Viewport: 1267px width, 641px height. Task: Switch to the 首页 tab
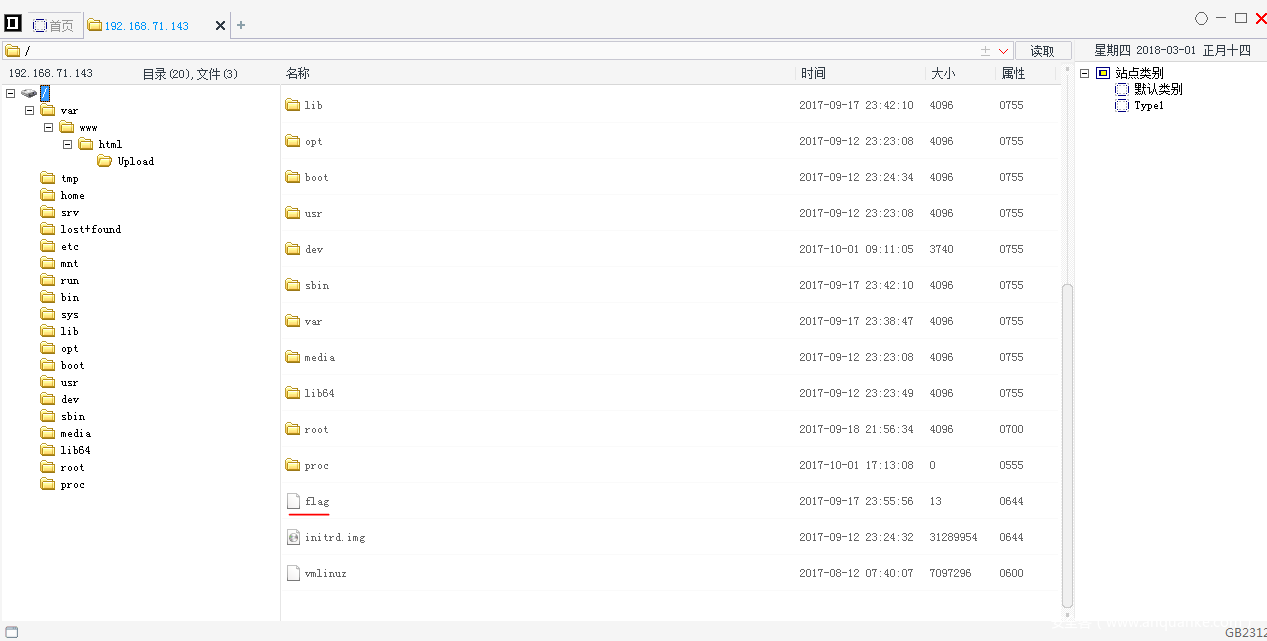coord(54,25)
